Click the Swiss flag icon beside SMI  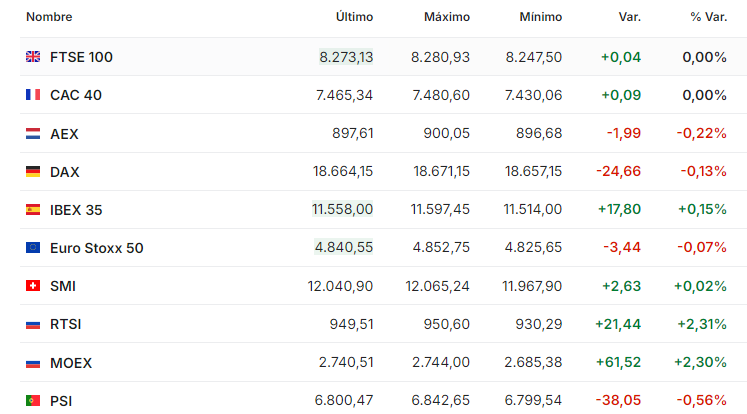pos(33,286)
